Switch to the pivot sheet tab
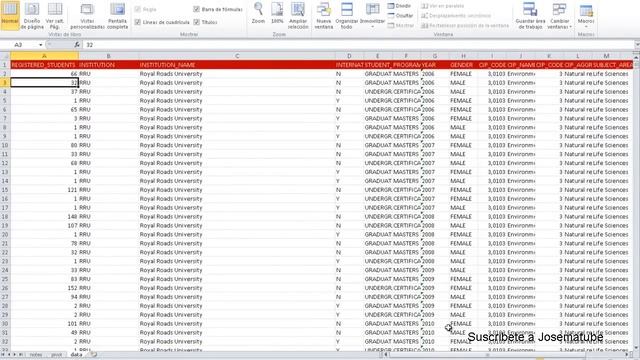Image resolution: width=640 pixels, height=360 pixels. tap(56, 355)
